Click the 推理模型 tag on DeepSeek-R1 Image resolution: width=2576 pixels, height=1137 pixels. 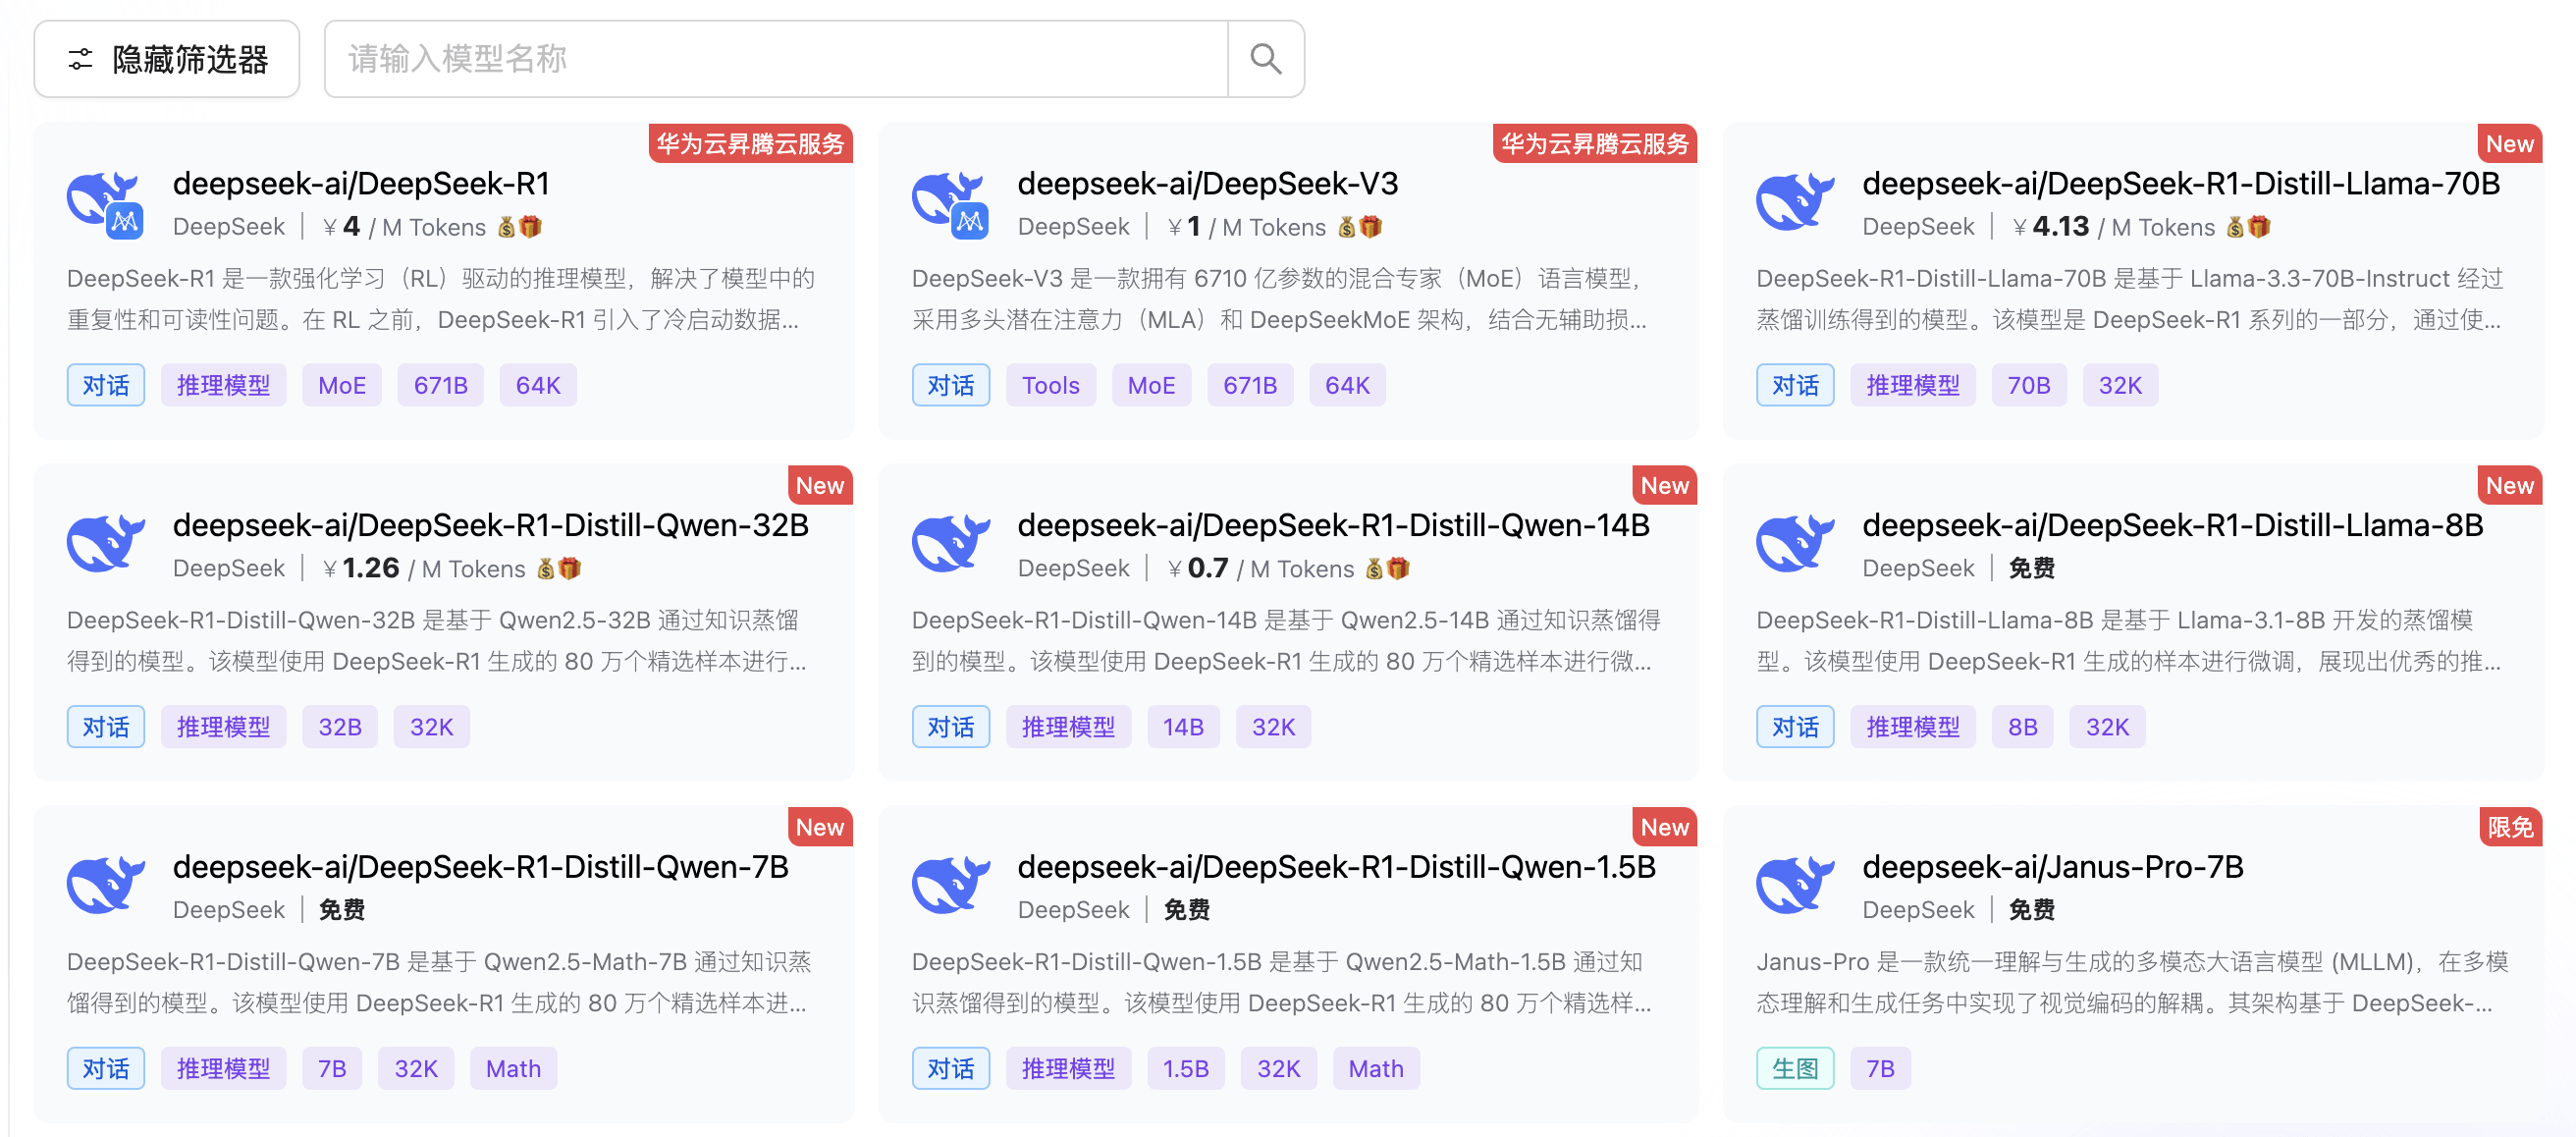point(223,385)
